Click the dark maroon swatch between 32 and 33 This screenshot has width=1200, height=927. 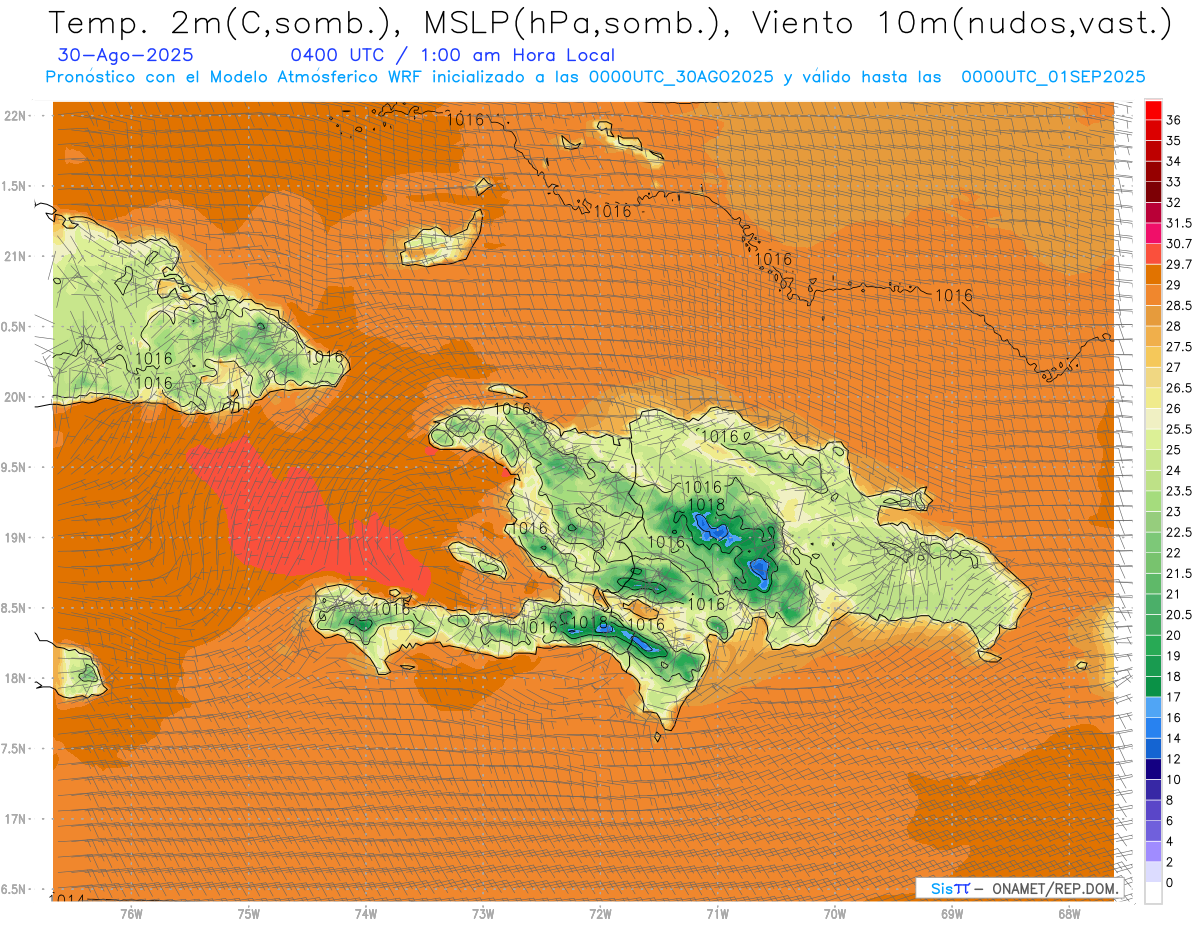[1153, 192]
